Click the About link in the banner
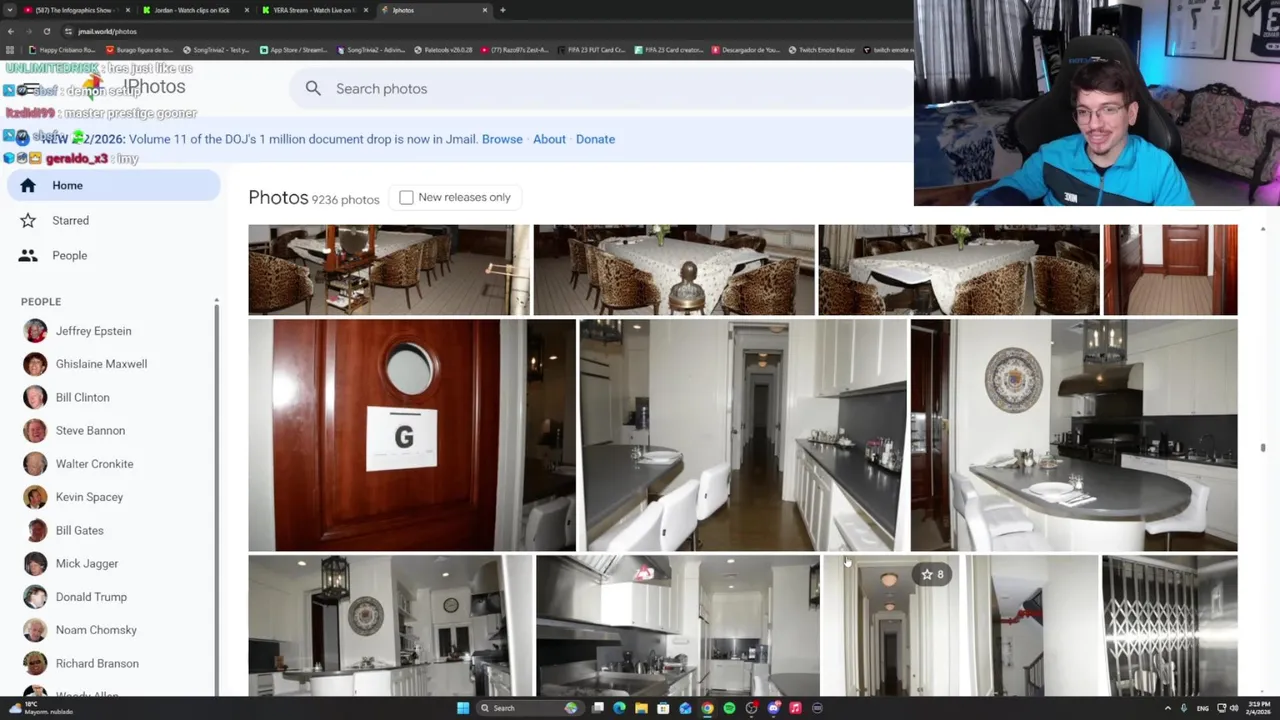 [x=549, y=139]
